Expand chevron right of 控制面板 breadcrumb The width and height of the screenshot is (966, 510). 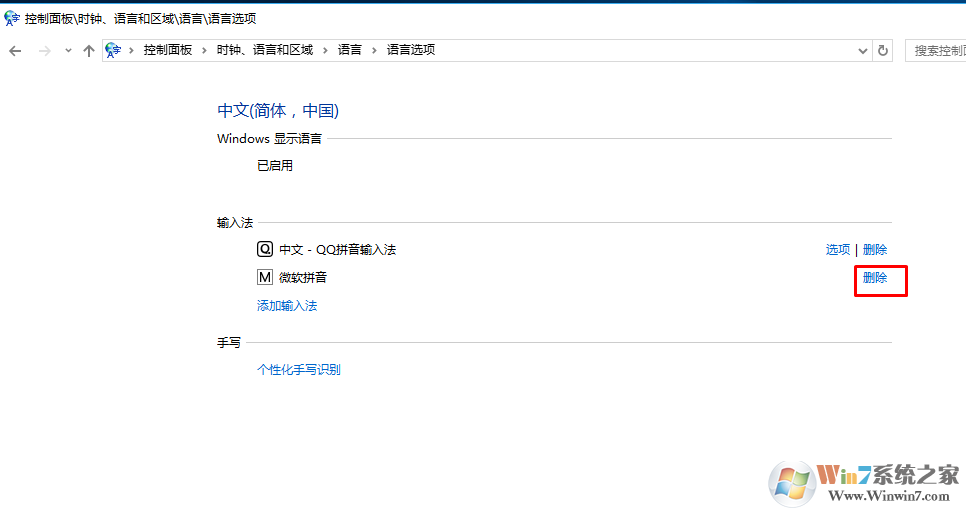click(204, 50)
